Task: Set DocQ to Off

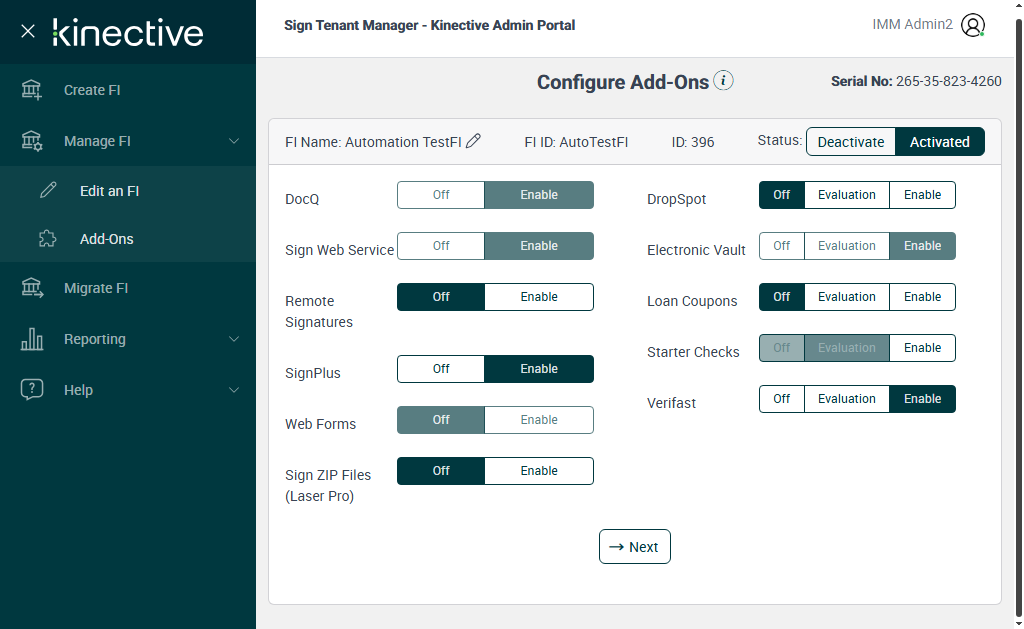Action: point(441,195)
